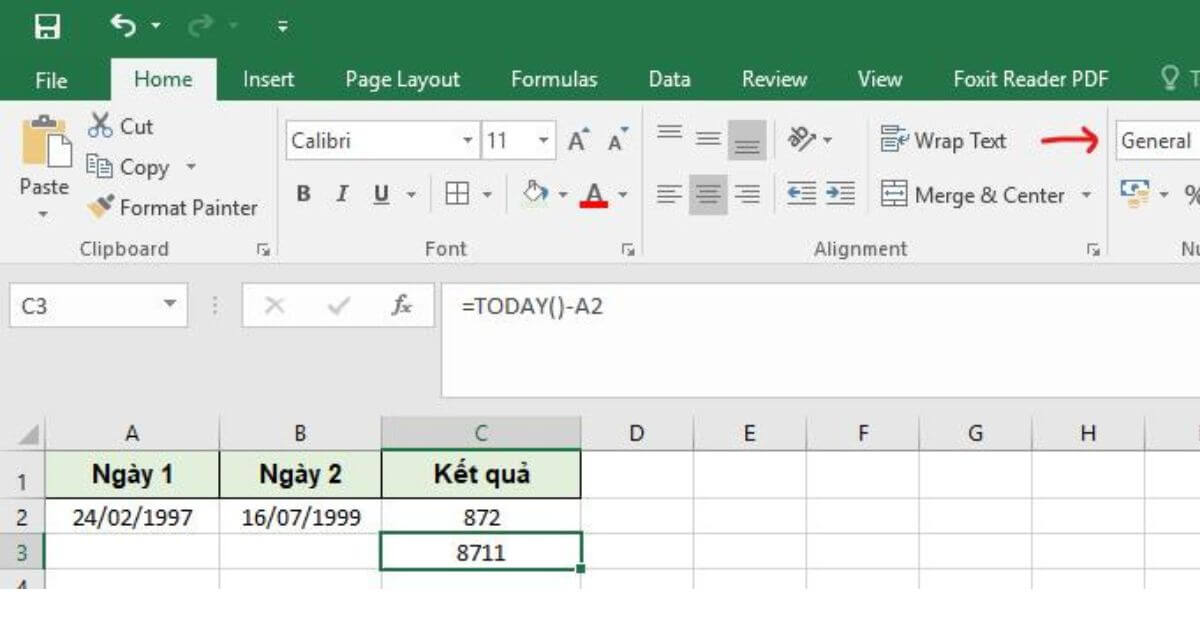This screenshot has height=620, width=1200.
Task: Open text Orientation icon
Action: click(x=801, y=140)
